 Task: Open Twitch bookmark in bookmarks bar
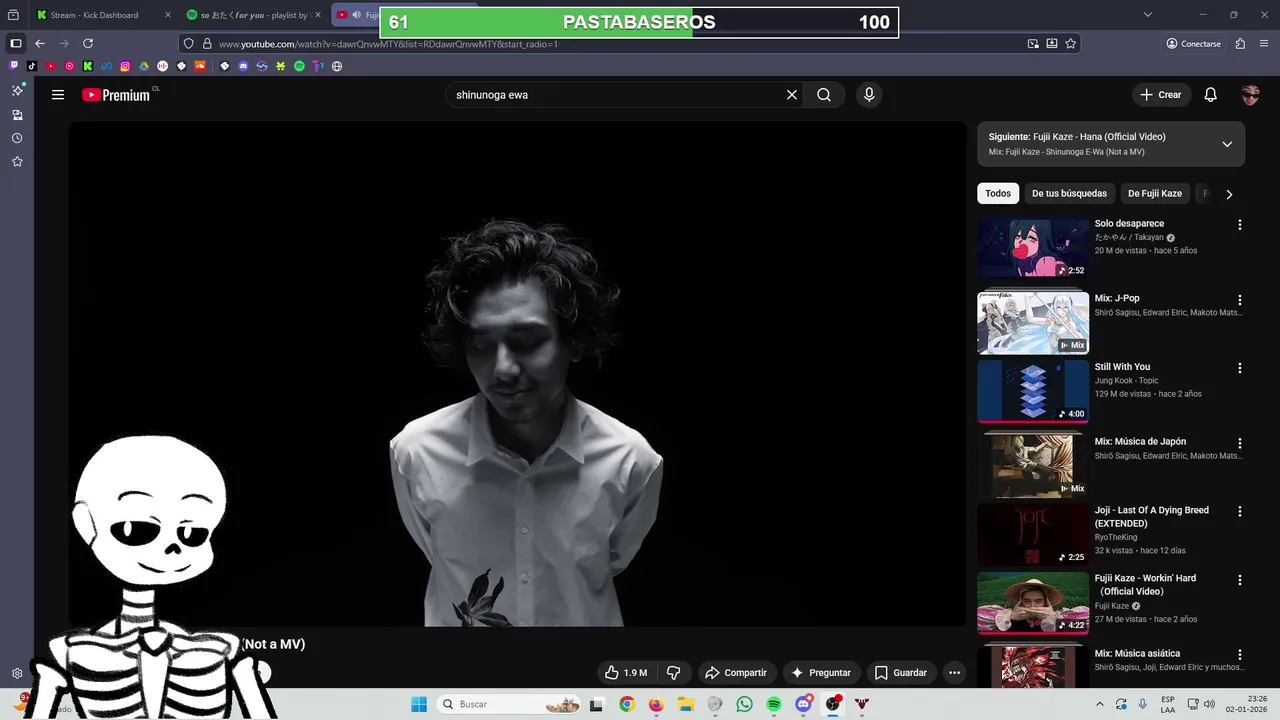click(14, 66)
